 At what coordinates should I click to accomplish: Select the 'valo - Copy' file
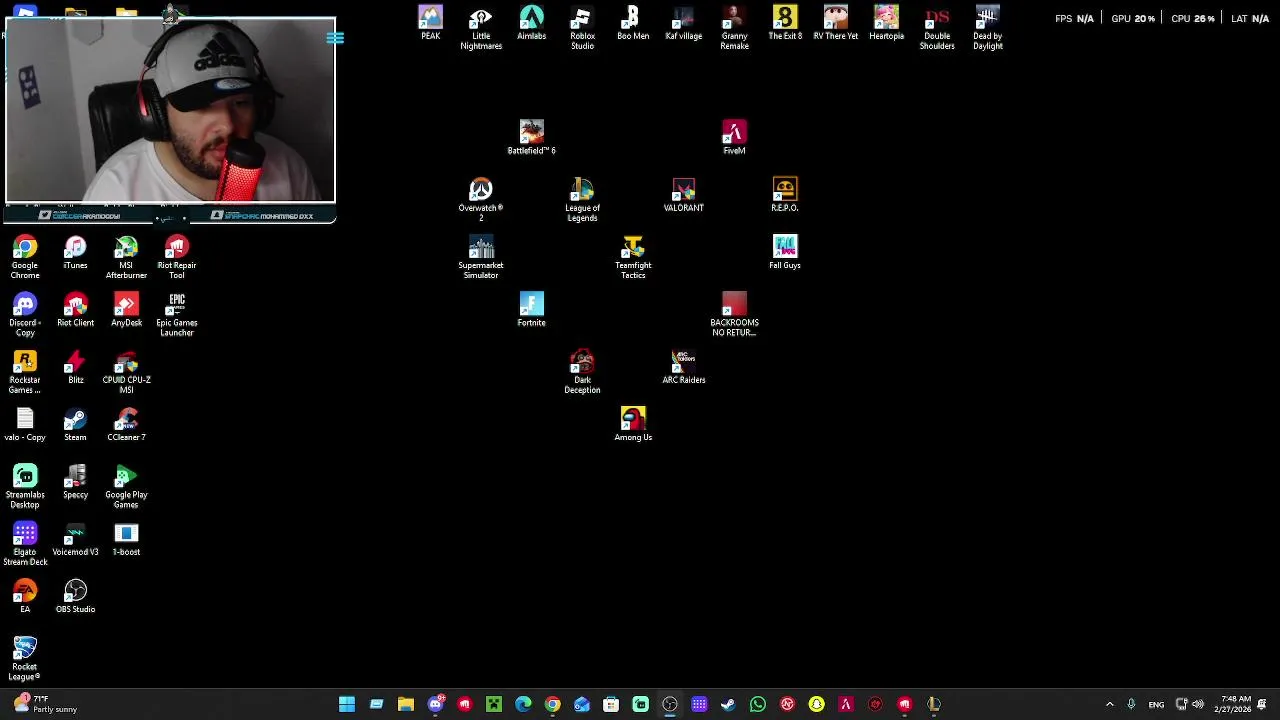[x=25, y=424]
